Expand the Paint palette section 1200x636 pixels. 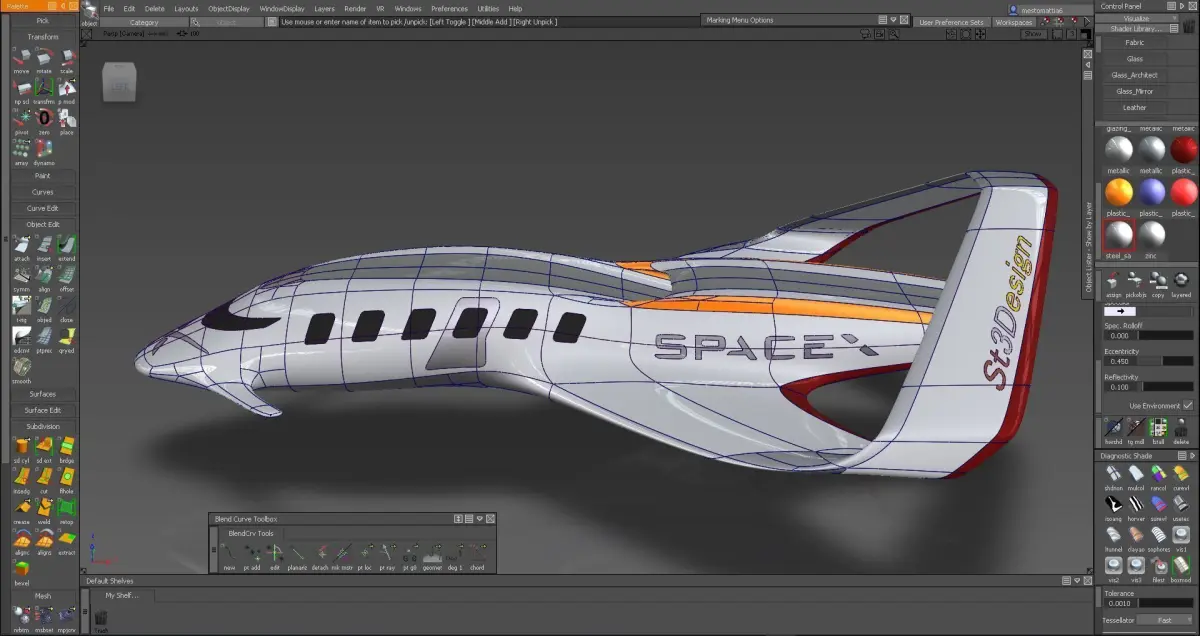coord(43,176)
